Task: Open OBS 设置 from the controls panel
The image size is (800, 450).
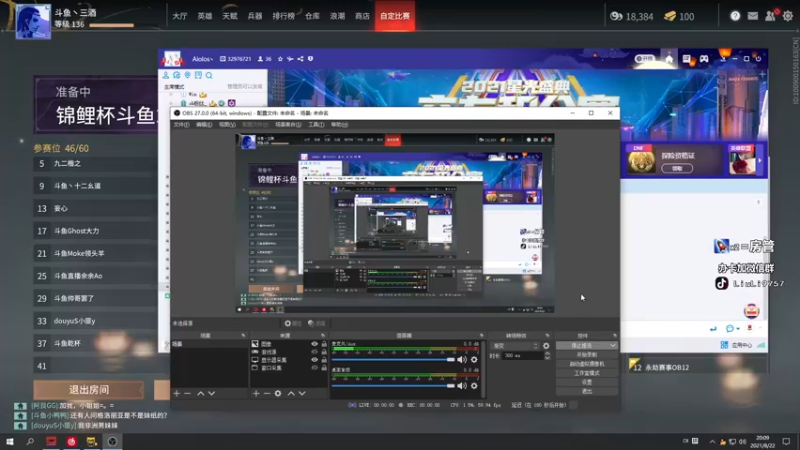Action: pos(587,382)
